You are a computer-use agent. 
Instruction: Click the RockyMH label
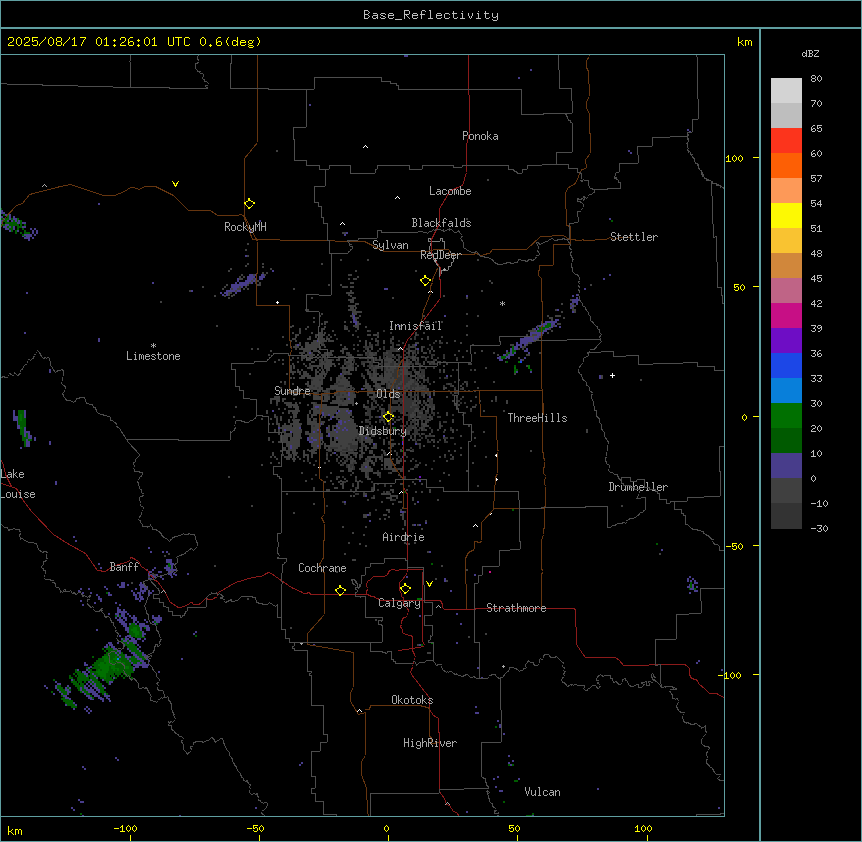point(245,227)
